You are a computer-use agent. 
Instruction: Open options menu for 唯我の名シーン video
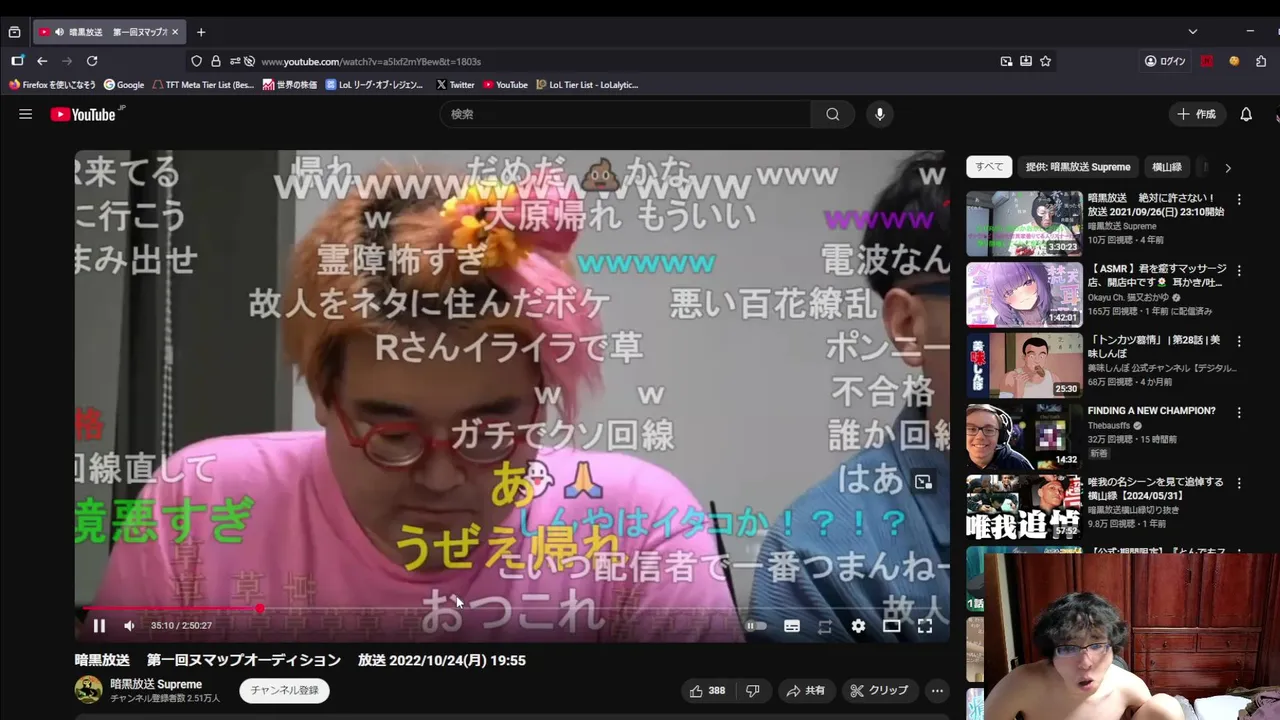(1239, 483)
